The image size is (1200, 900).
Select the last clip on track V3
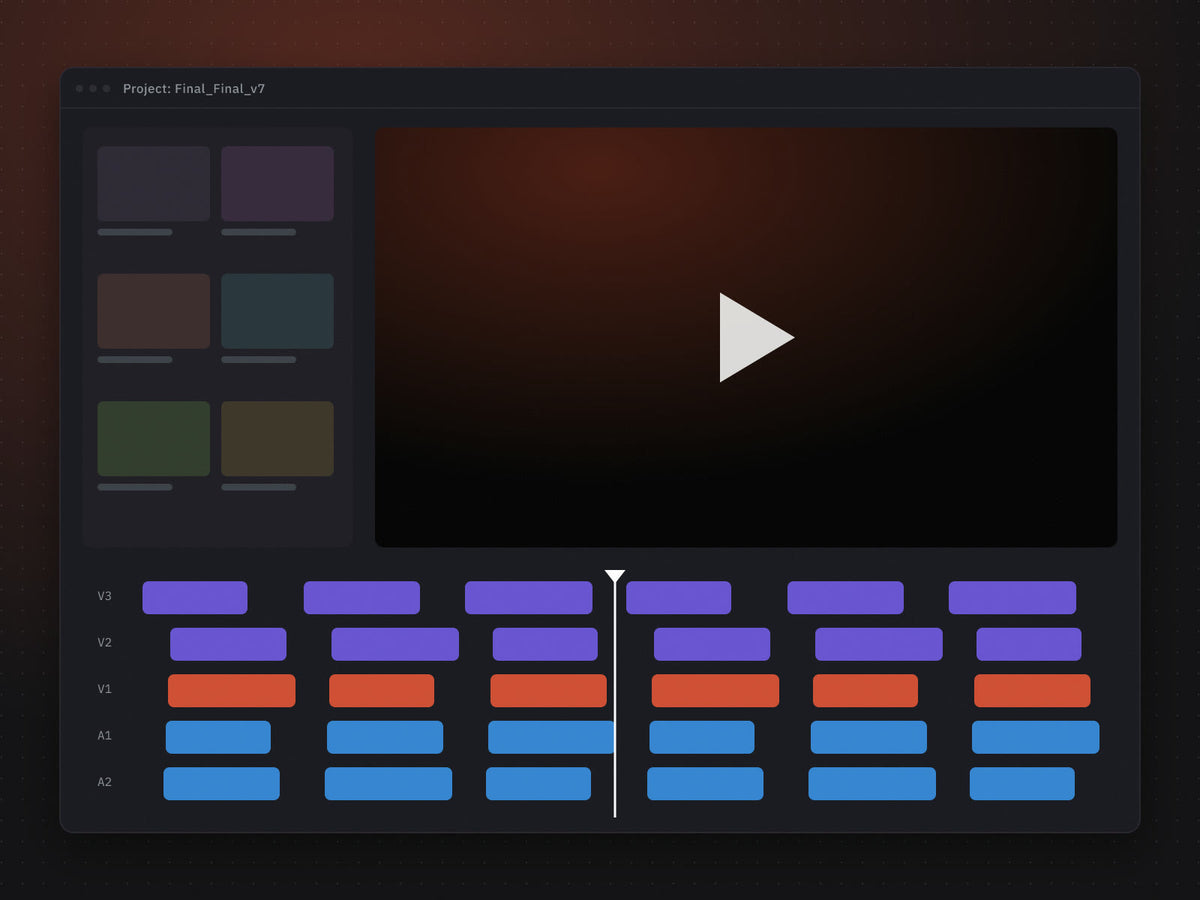(1012, 598)
